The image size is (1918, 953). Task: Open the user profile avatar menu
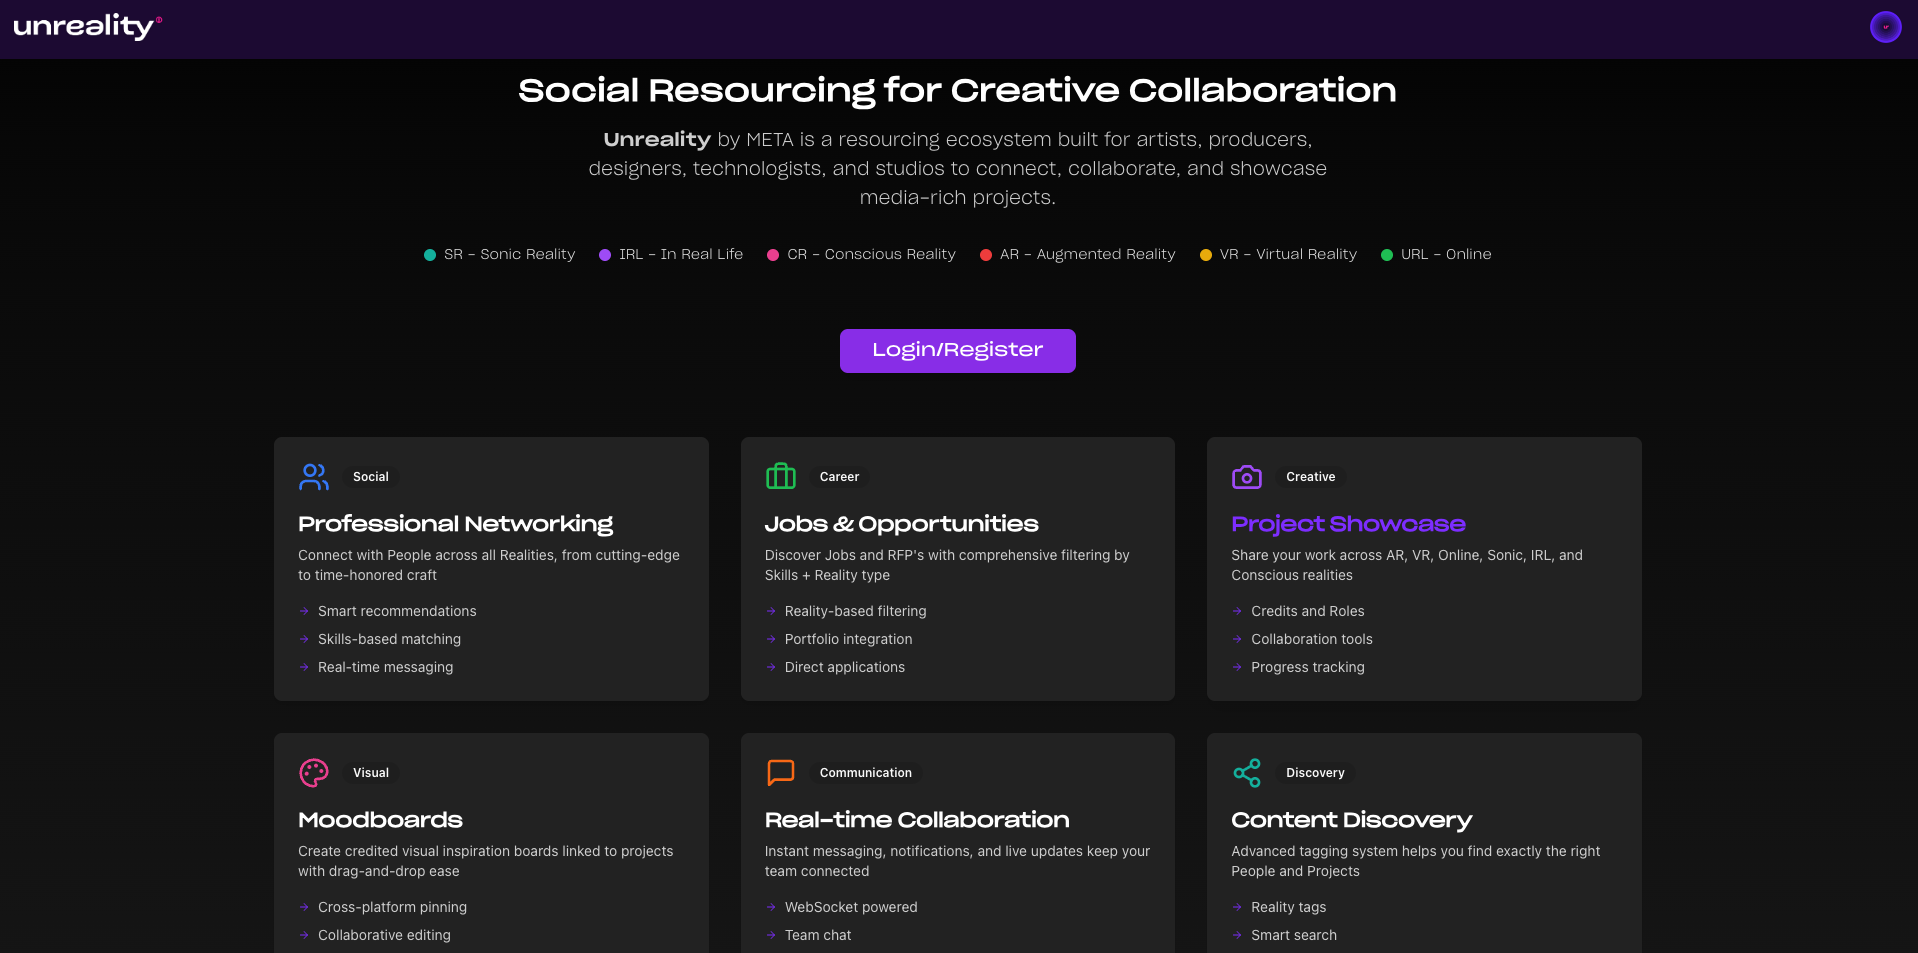pos(1885,27)
